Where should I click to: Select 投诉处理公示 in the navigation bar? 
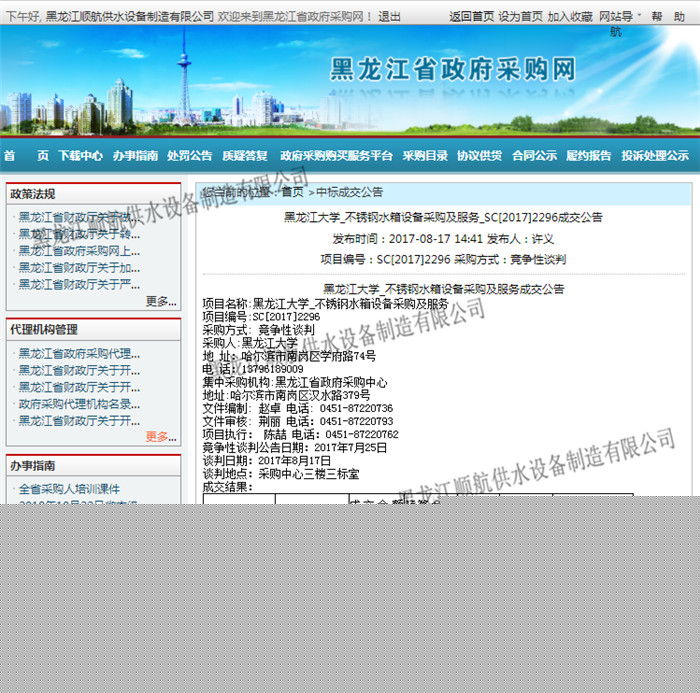click(654, 156)
